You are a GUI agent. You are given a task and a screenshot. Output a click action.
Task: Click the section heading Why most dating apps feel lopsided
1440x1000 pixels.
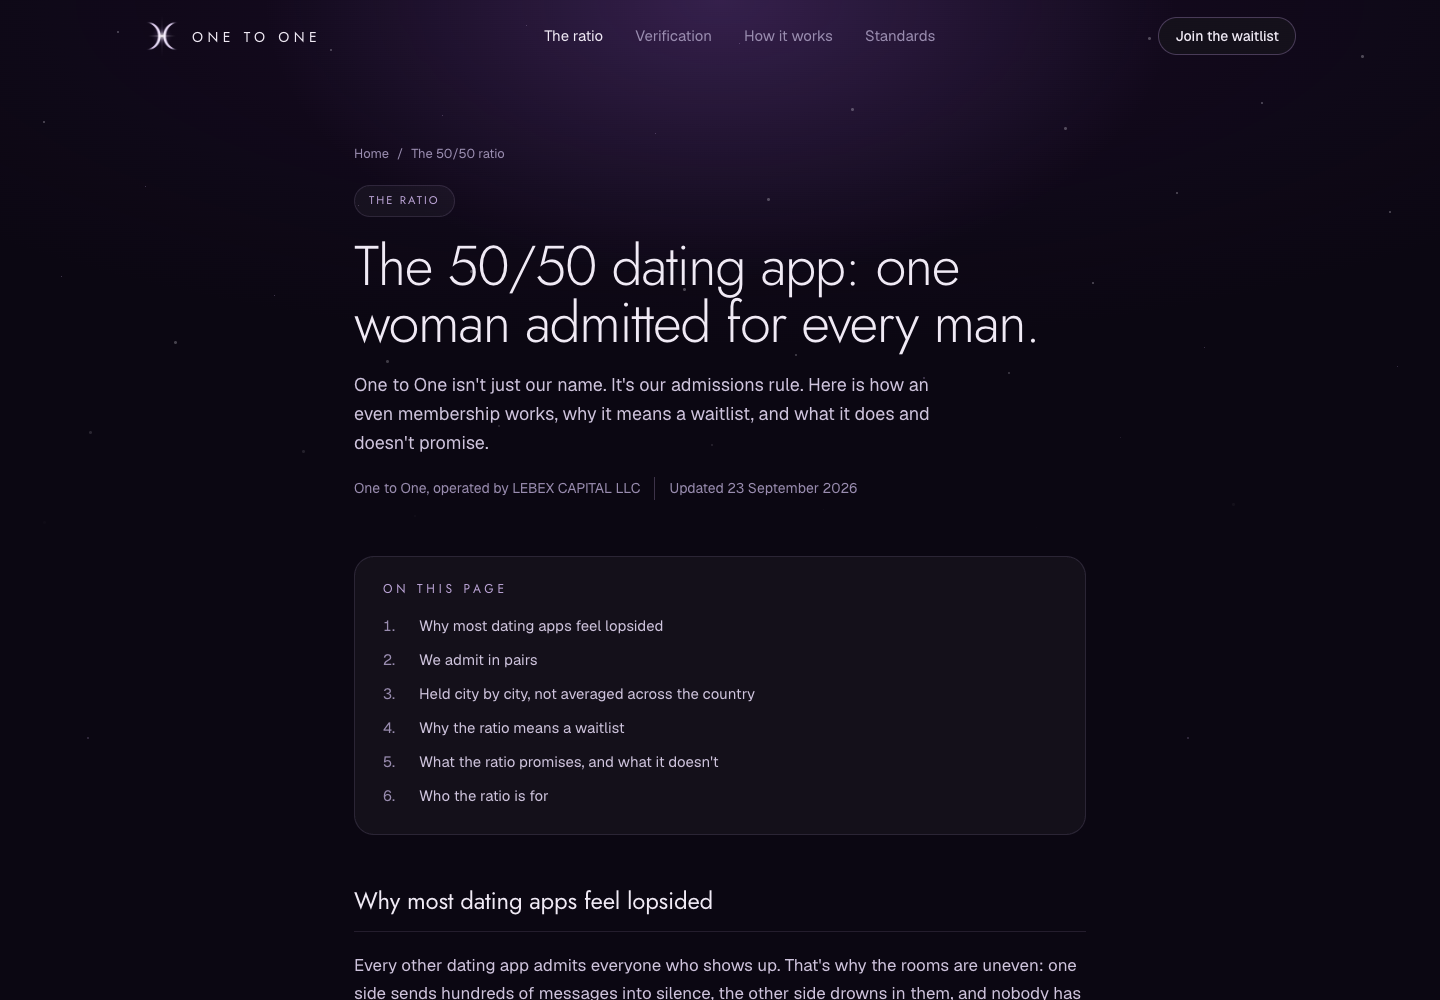(533, 901)
